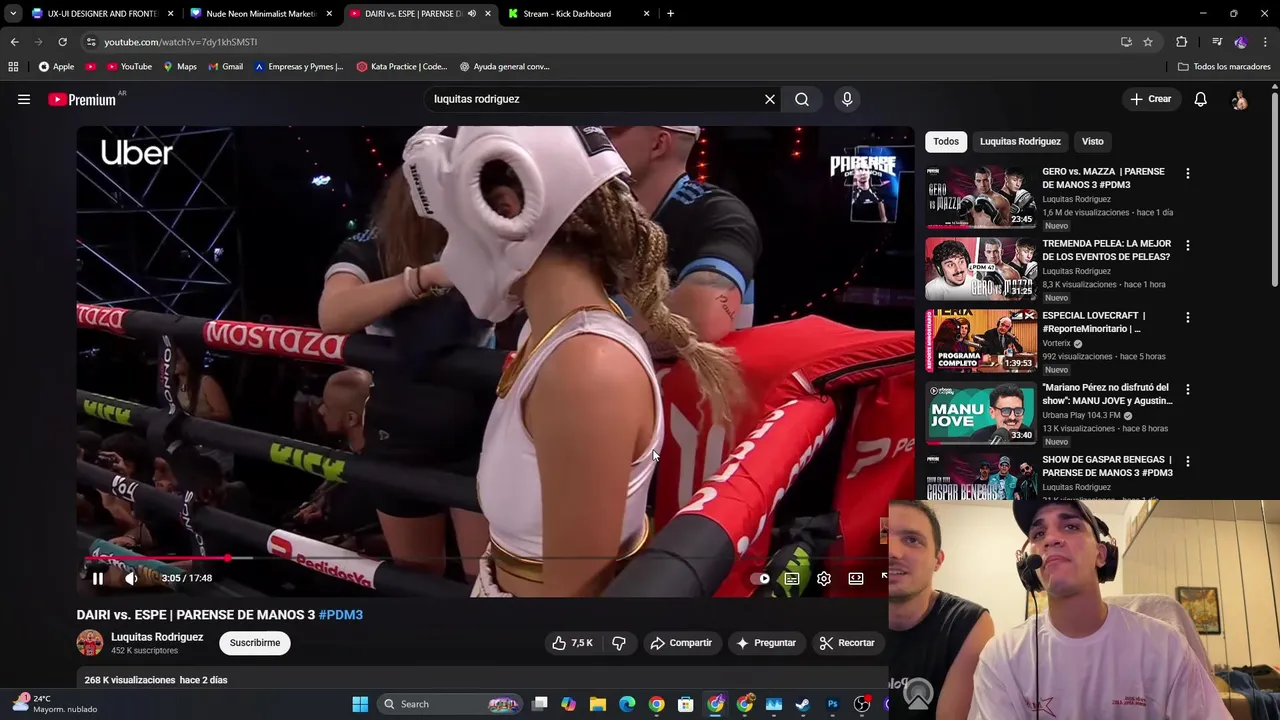Image resolution: width=1280 pixels, height=720 pixels.
Task: Toggle the autoplay switch in player
Action: coord(762,578)
